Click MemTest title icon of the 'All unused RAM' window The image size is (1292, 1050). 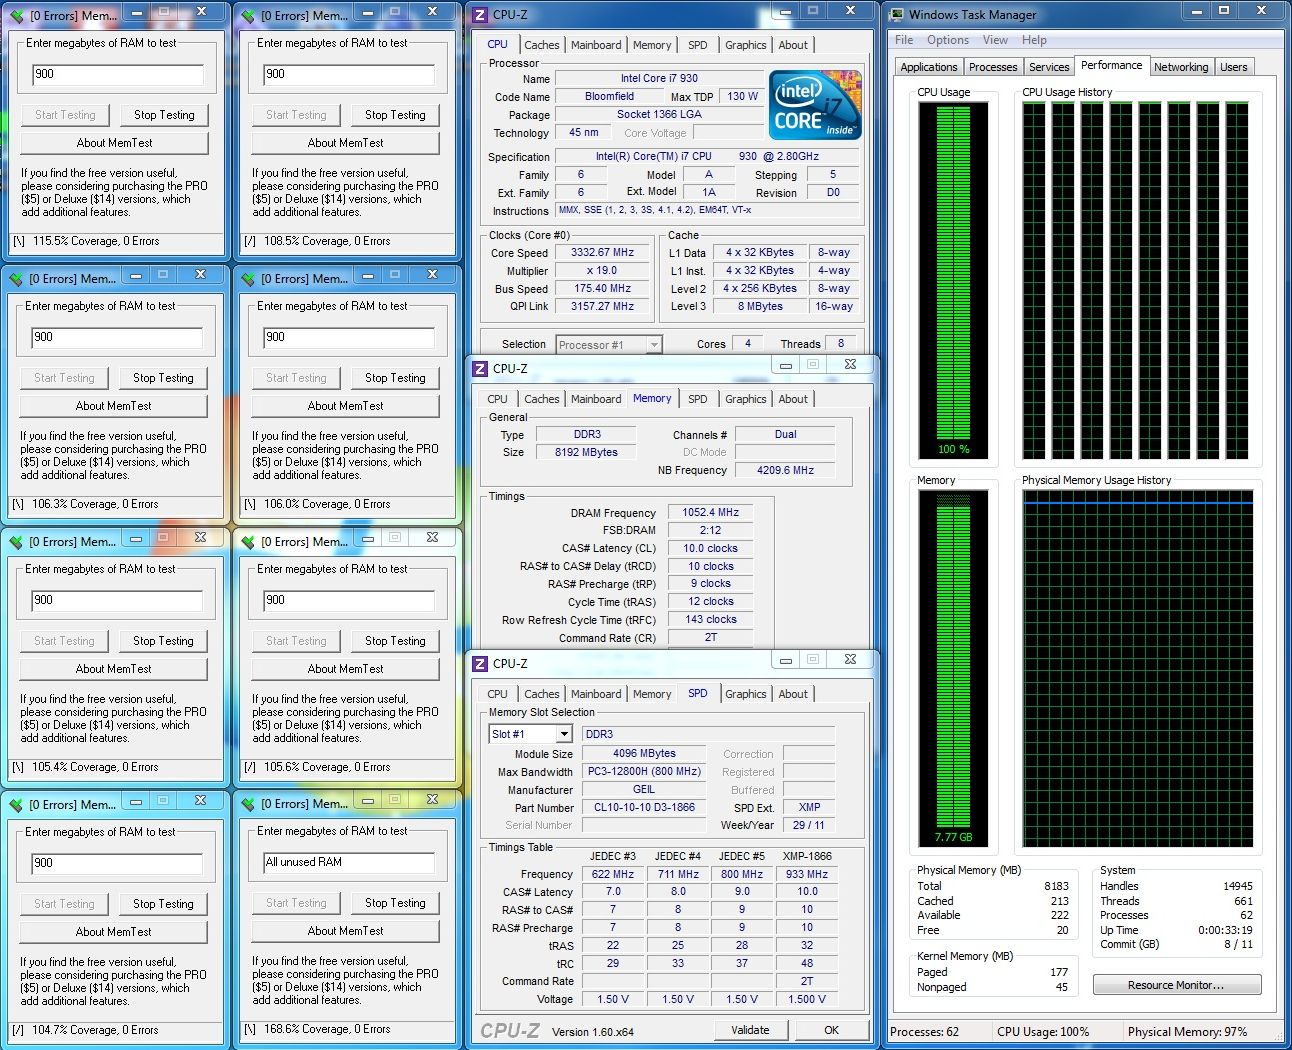248,804
